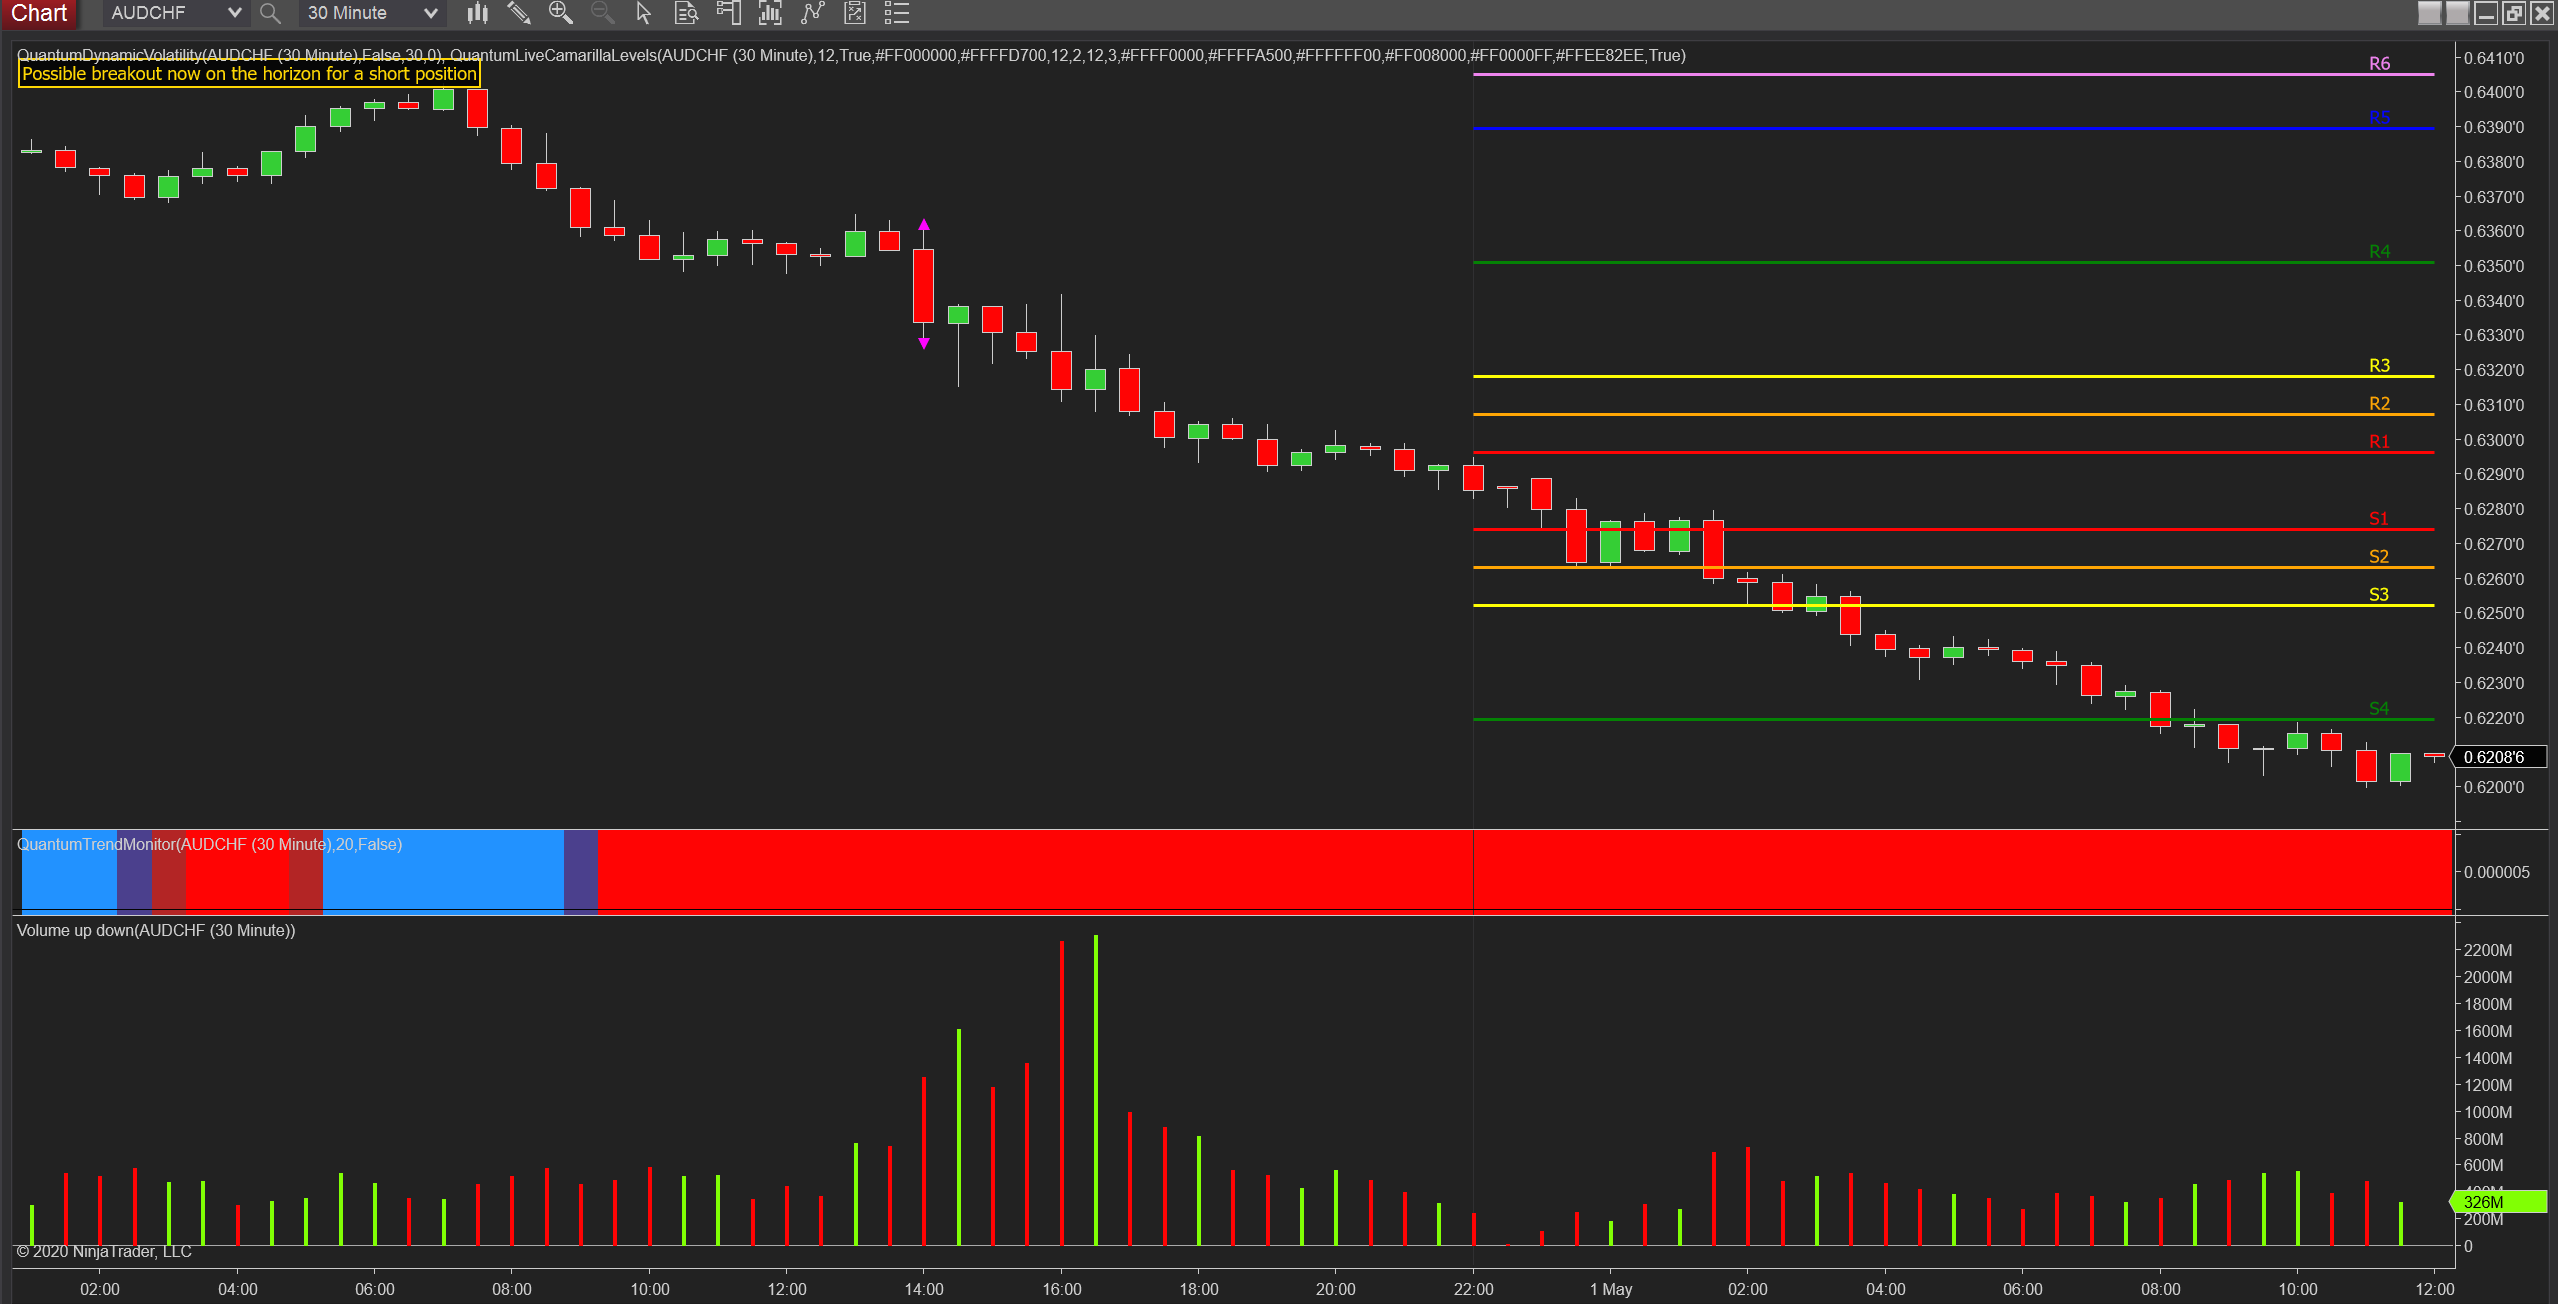Select the bar type candlestick icon
The image size is (2558, 1304).
[478, 13]
